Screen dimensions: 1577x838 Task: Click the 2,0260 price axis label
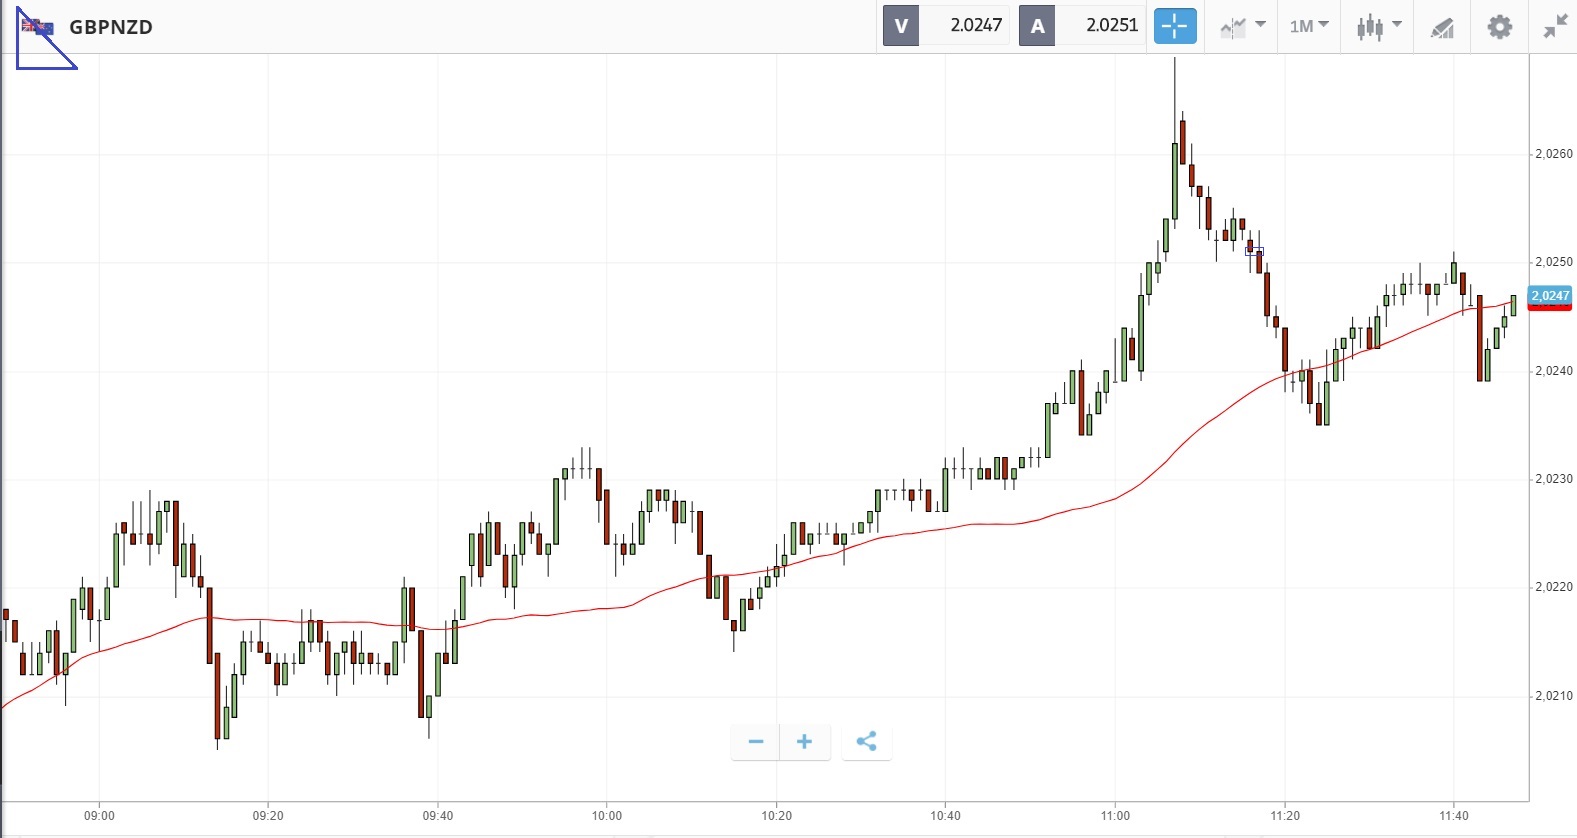tap(1554, 154)
